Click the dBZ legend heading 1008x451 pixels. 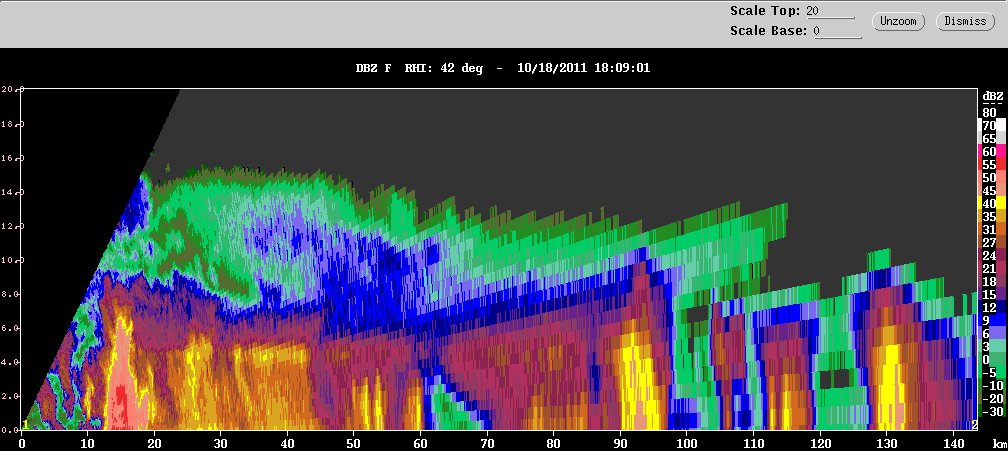[x=993, y=96]
